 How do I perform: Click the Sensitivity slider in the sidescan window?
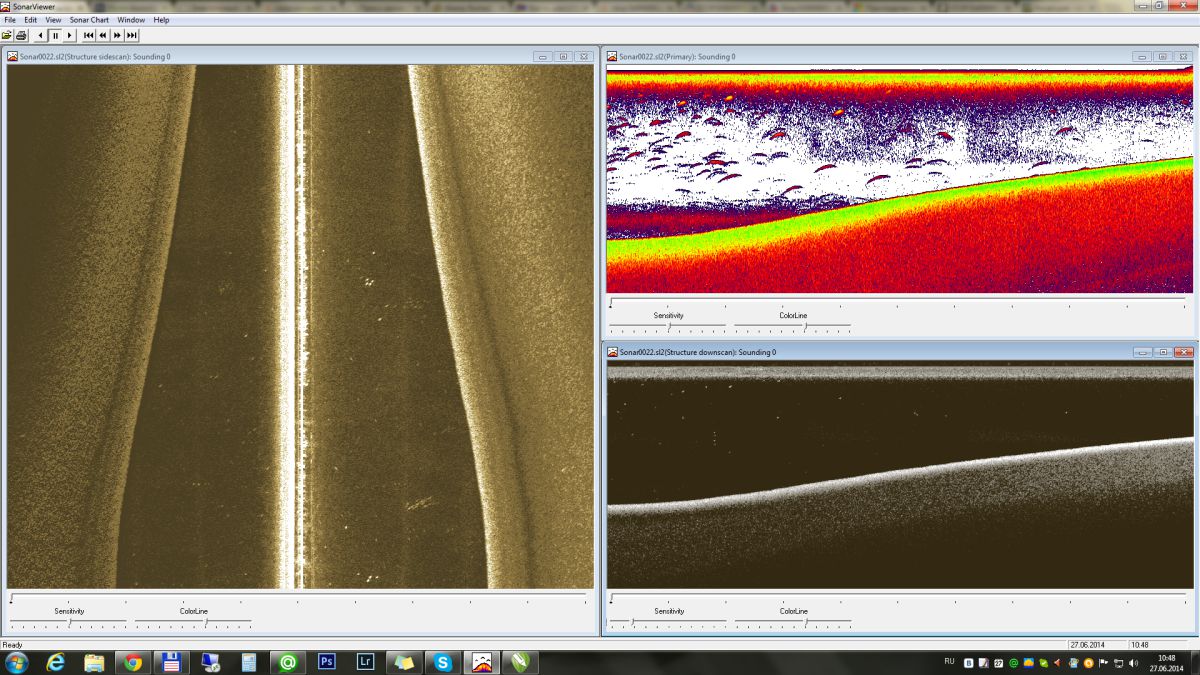pos(68,623)
